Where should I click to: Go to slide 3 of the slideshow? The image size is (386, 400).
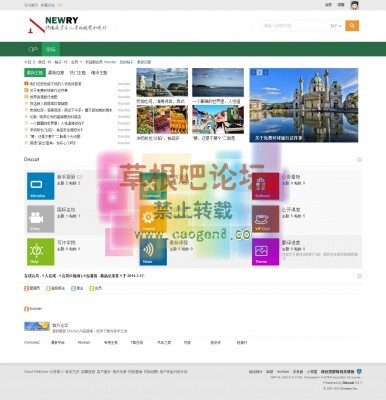click(x=266, y=72)
